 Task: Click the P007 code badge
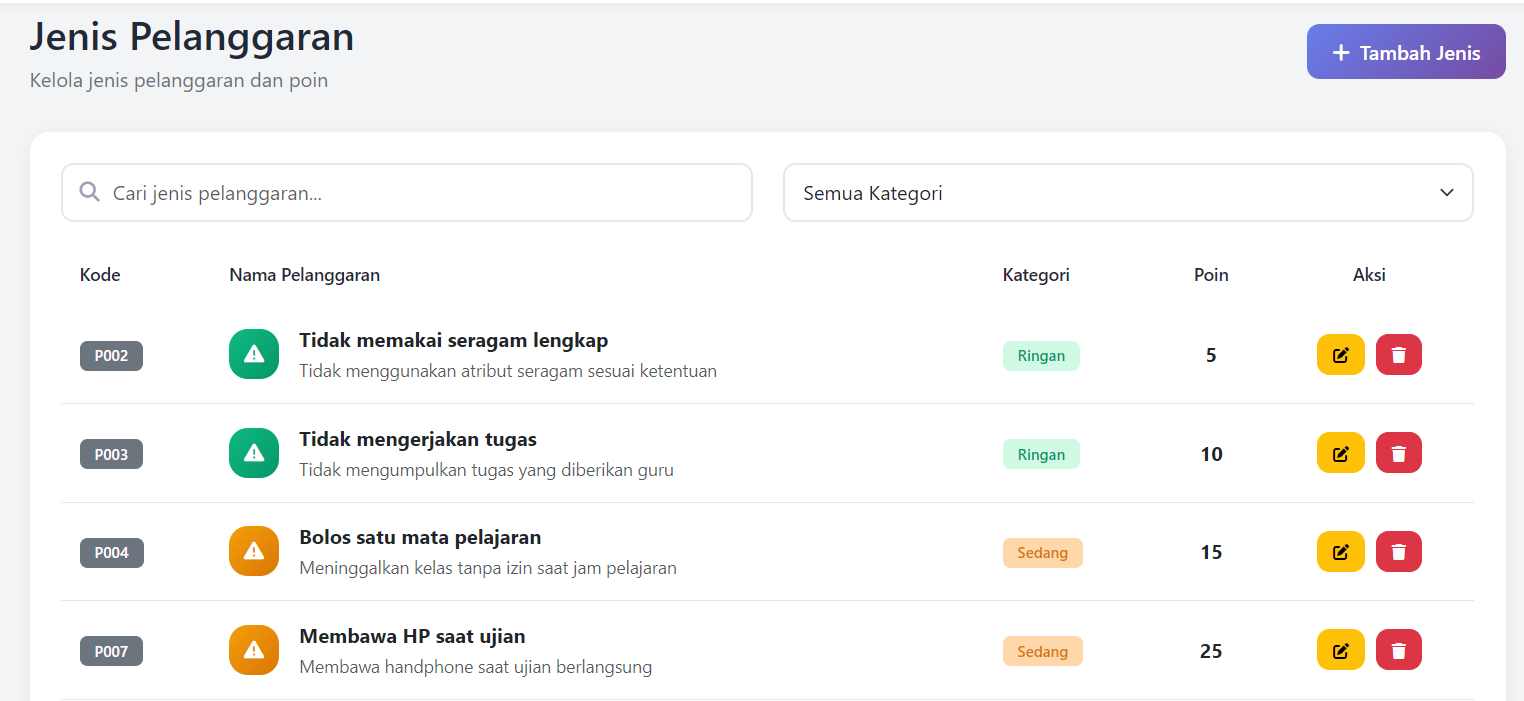tap(111, 651)
